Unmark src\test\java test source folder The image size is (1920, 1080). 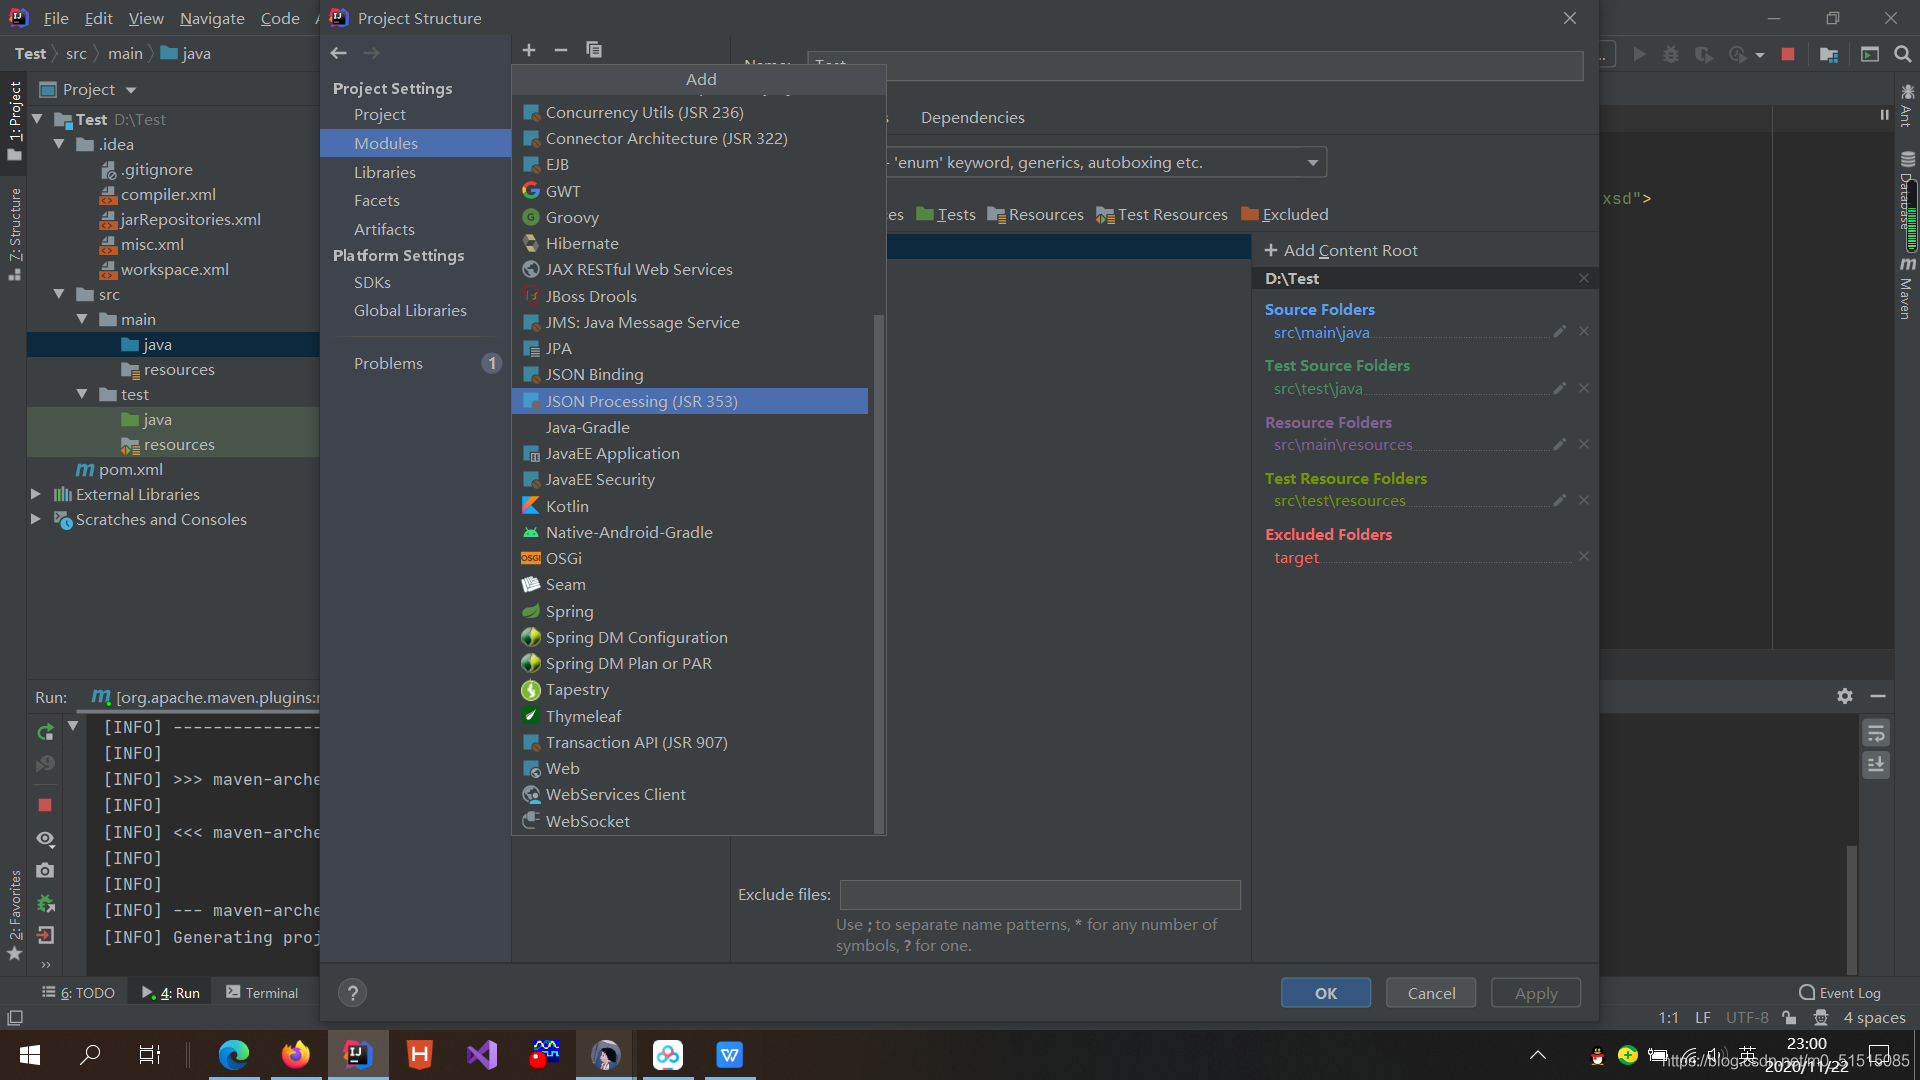tap(1584, 388)
